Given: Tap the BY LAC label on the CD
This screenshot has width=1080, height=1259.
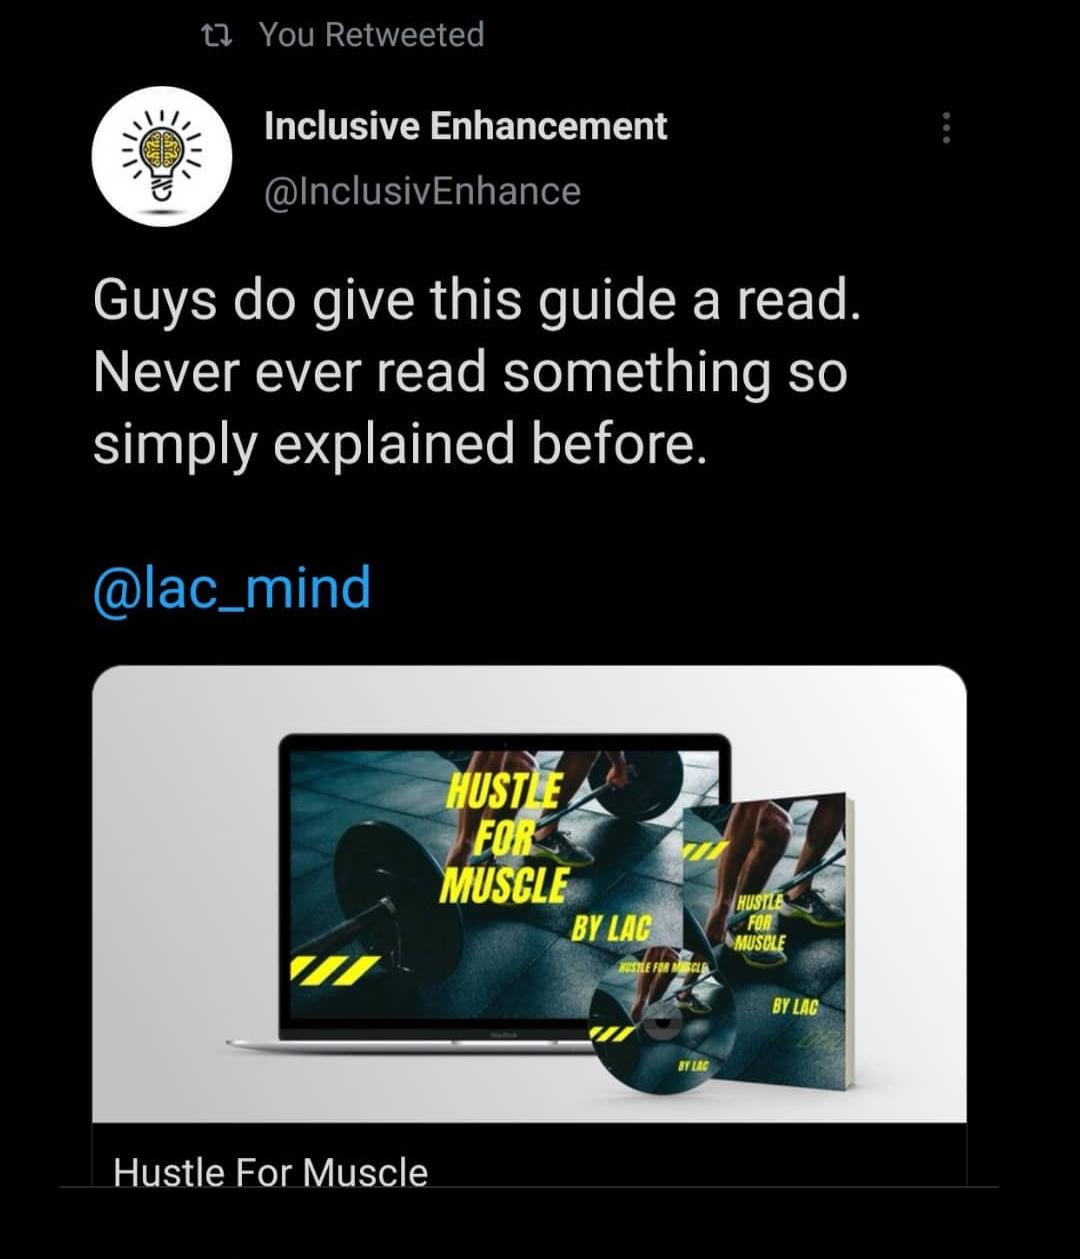Looking at the screenshot, I should tap(693, 1066).
